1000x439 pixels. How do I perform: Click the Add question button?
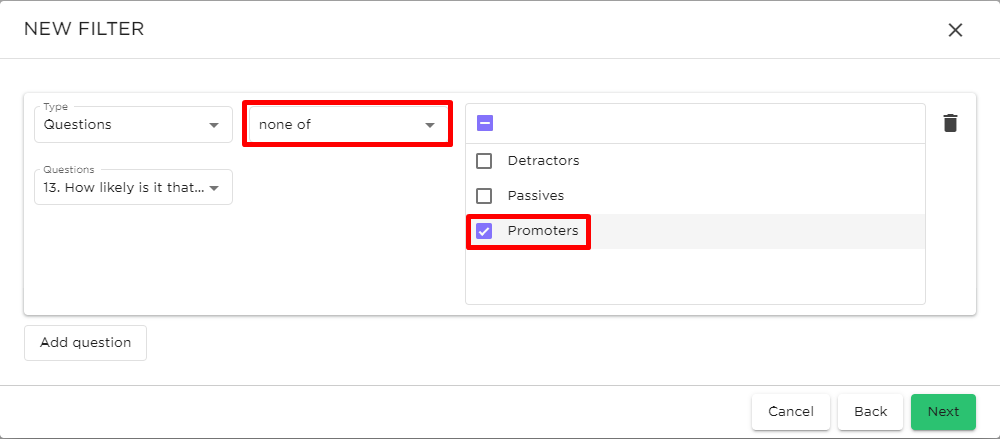pyautogui.click(x=85, y=343)
